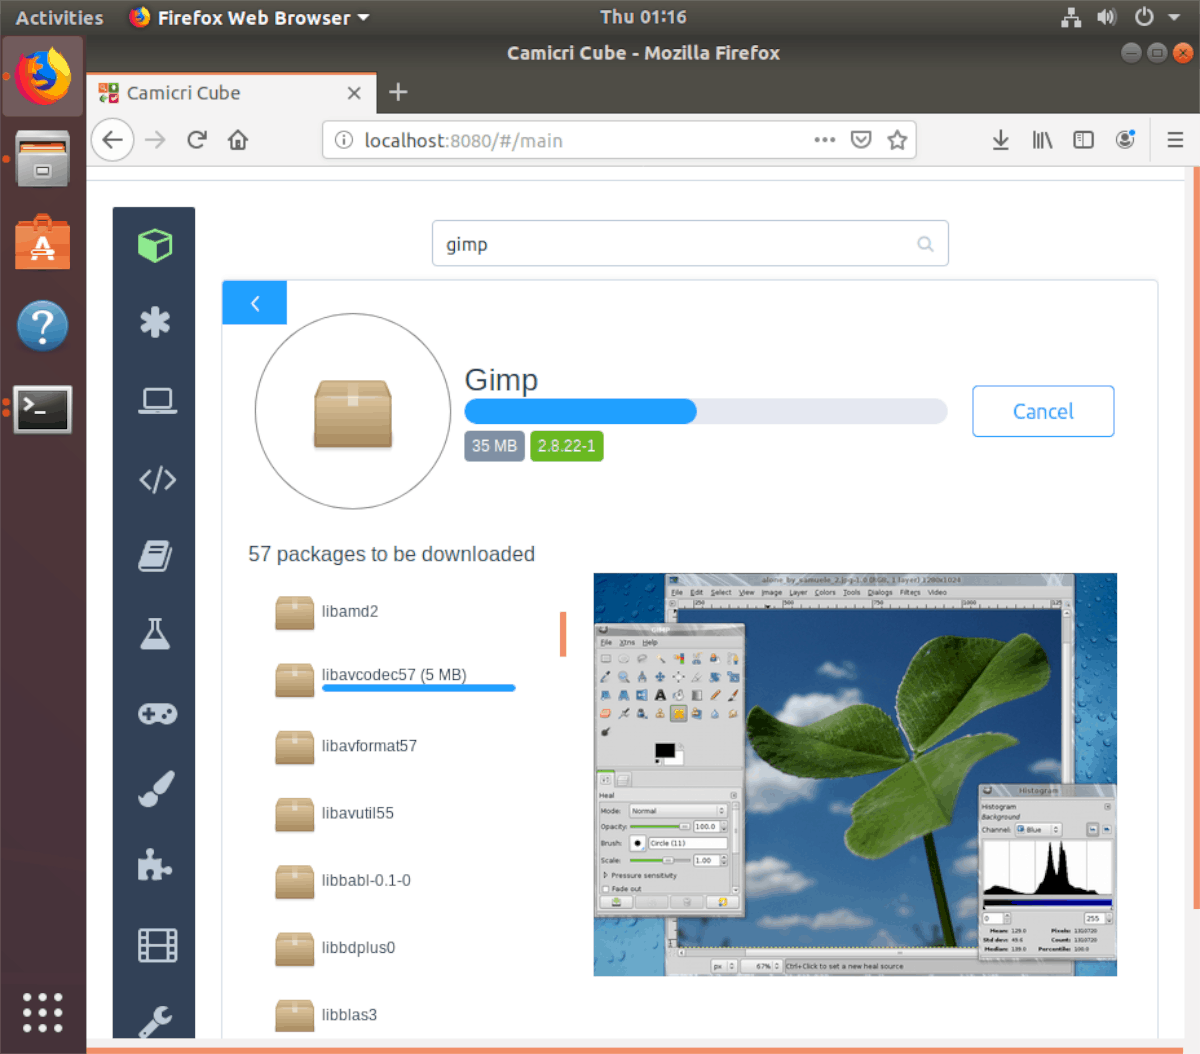Open the paintbrush graphics category icon
This screenshot has width=1200, height=1054.
click(x=156, y=789)
